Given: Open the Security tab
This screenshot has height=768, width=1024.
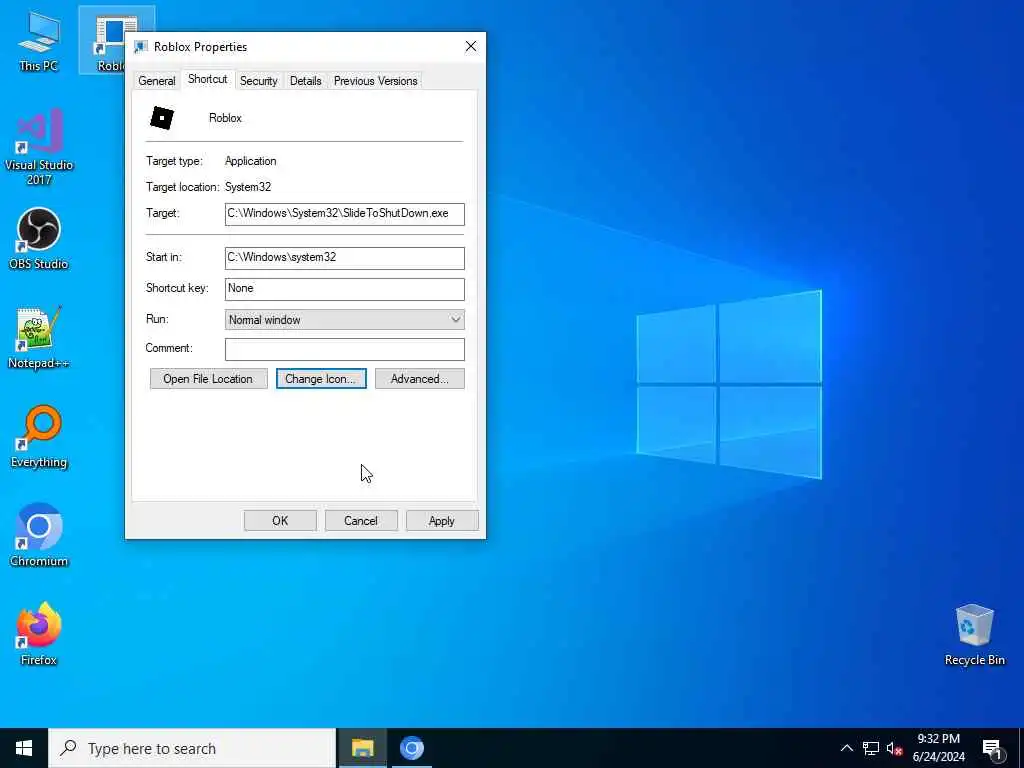Looking at the screenshot, I should coord(259,81).
